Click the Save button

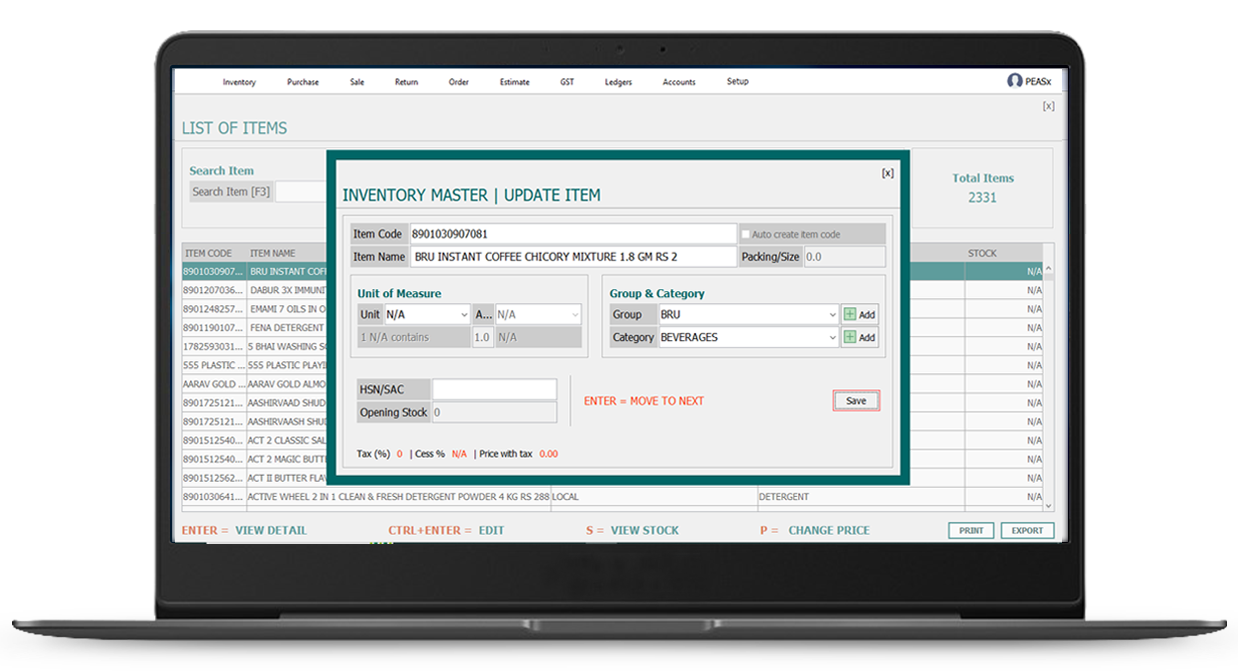point(856,401)
